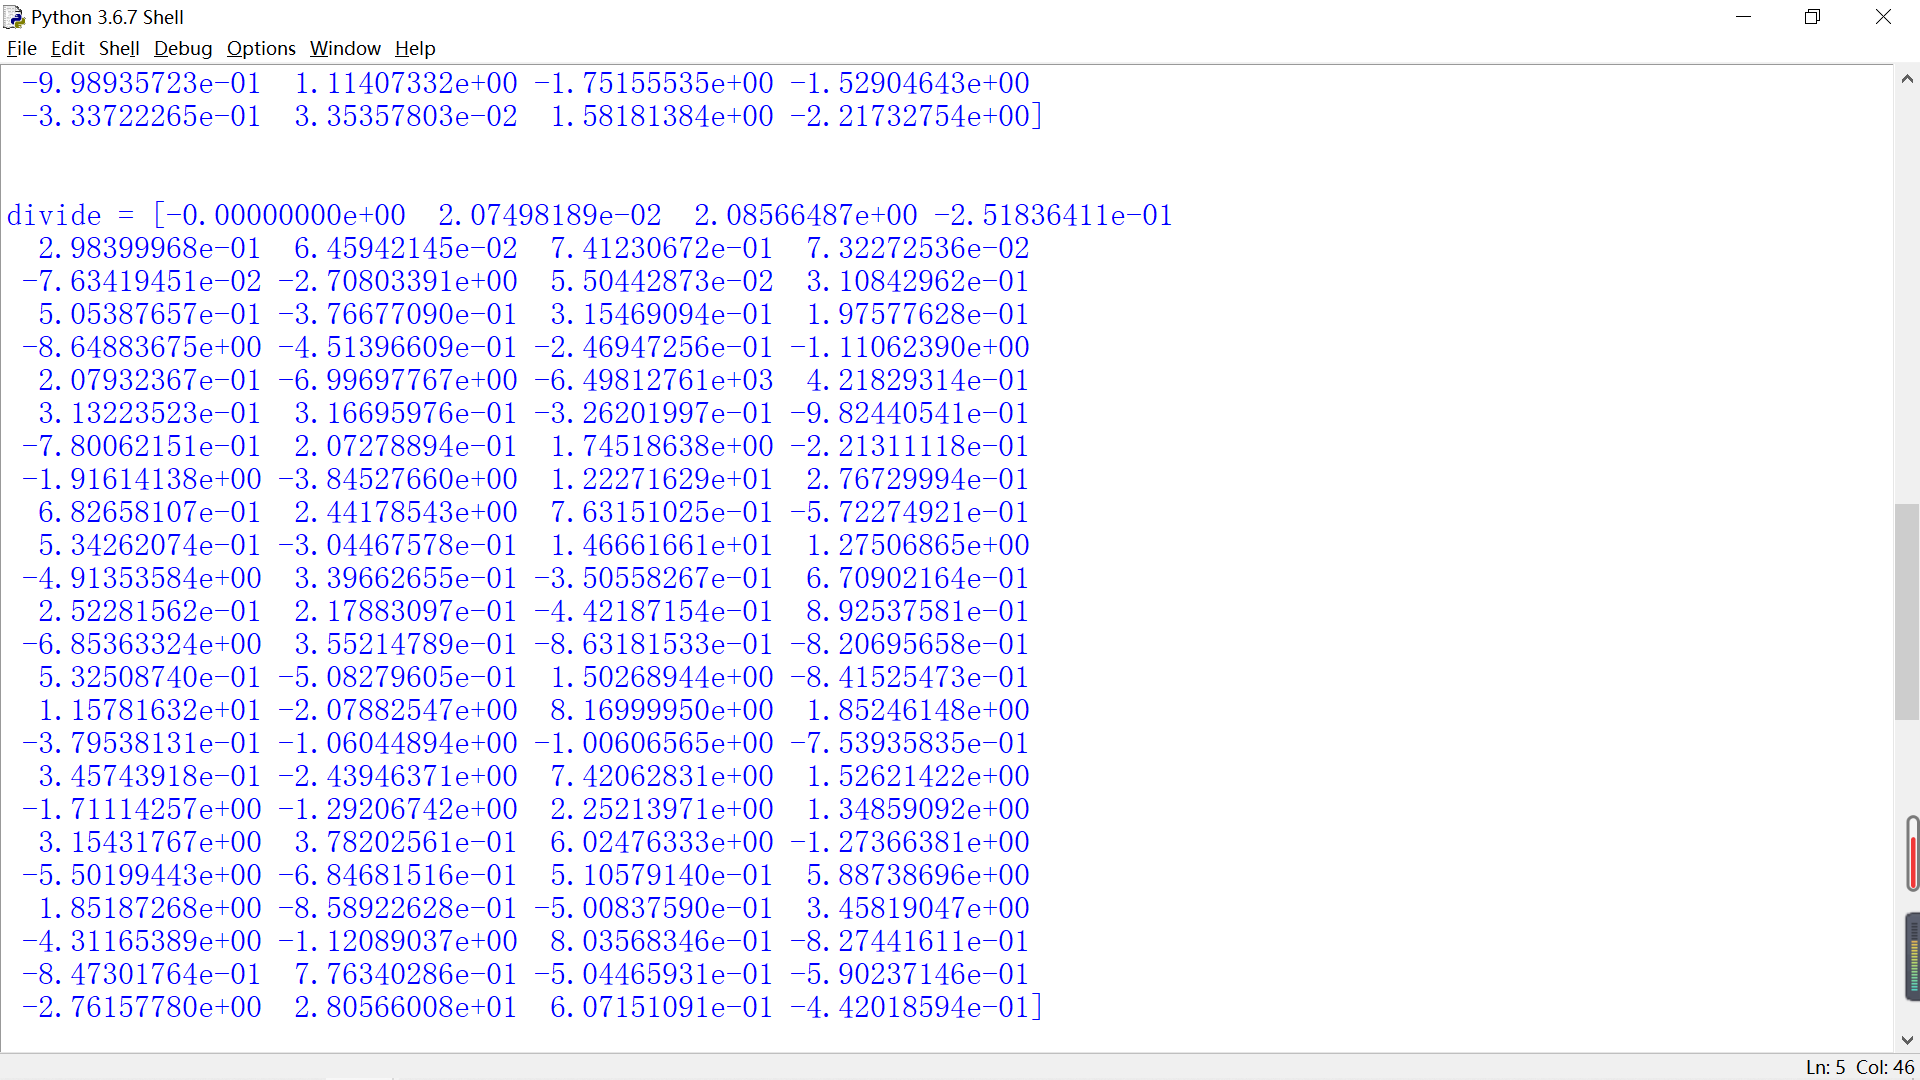Click the scrollbar up arrow
Image resolution: width=1920 pixels, height=1080 pixels.
1907,79
